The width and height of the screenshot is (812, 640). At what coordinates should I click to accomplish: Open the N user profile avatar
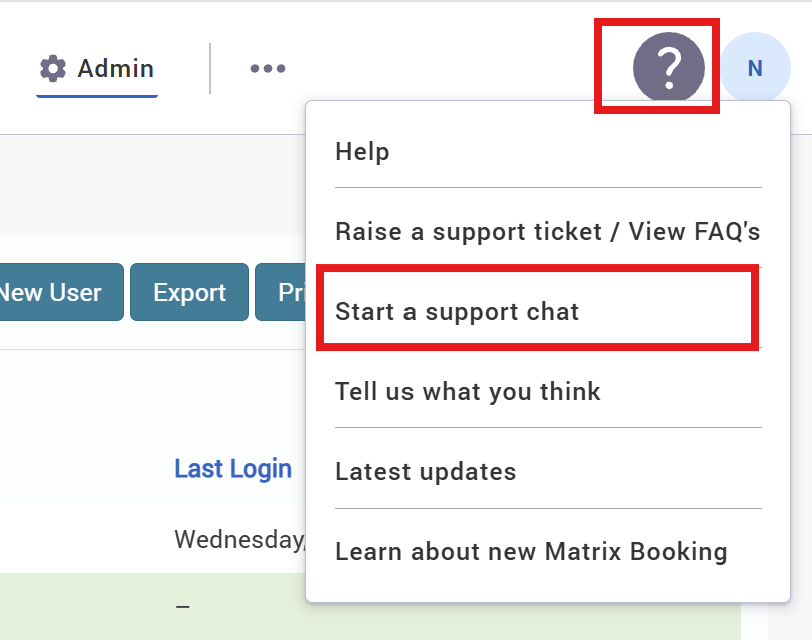point(755,68)
